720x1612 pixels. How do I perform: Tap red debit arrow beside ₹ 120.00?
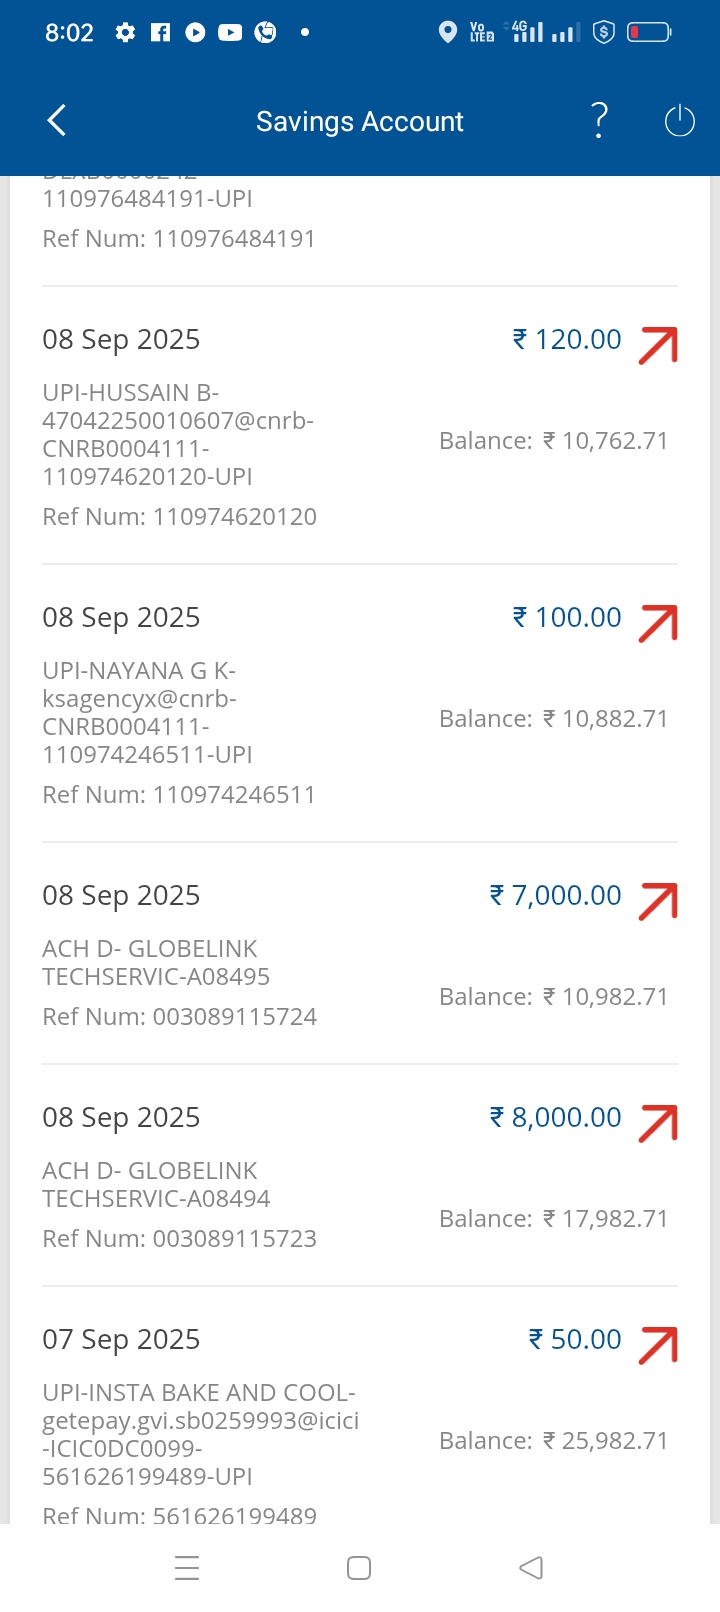[x=658, y=345]
